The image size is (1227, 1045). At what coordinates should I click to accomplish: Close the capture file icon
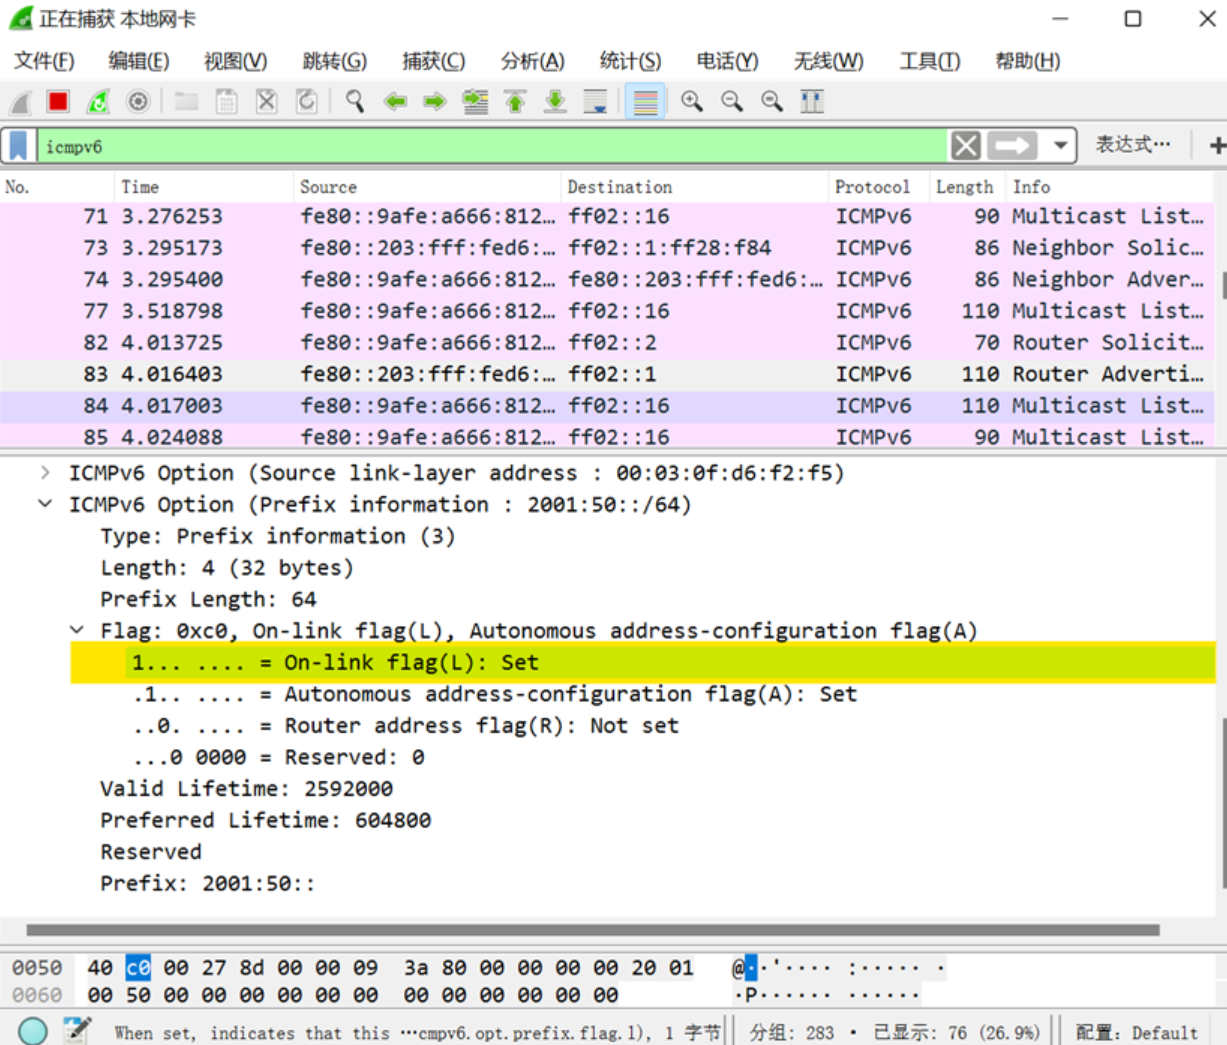click(x=266, y=102)
